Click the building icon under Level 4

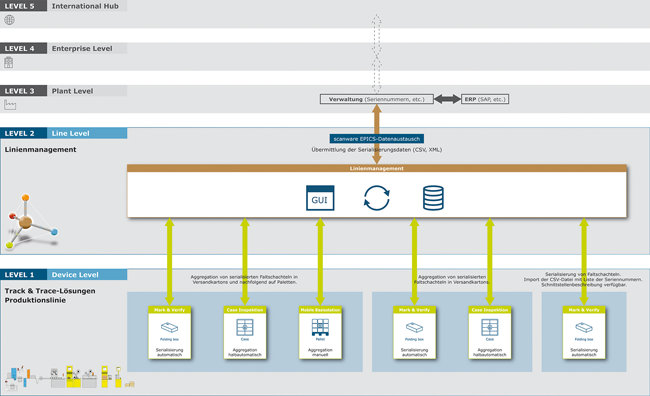coord(9,62)
